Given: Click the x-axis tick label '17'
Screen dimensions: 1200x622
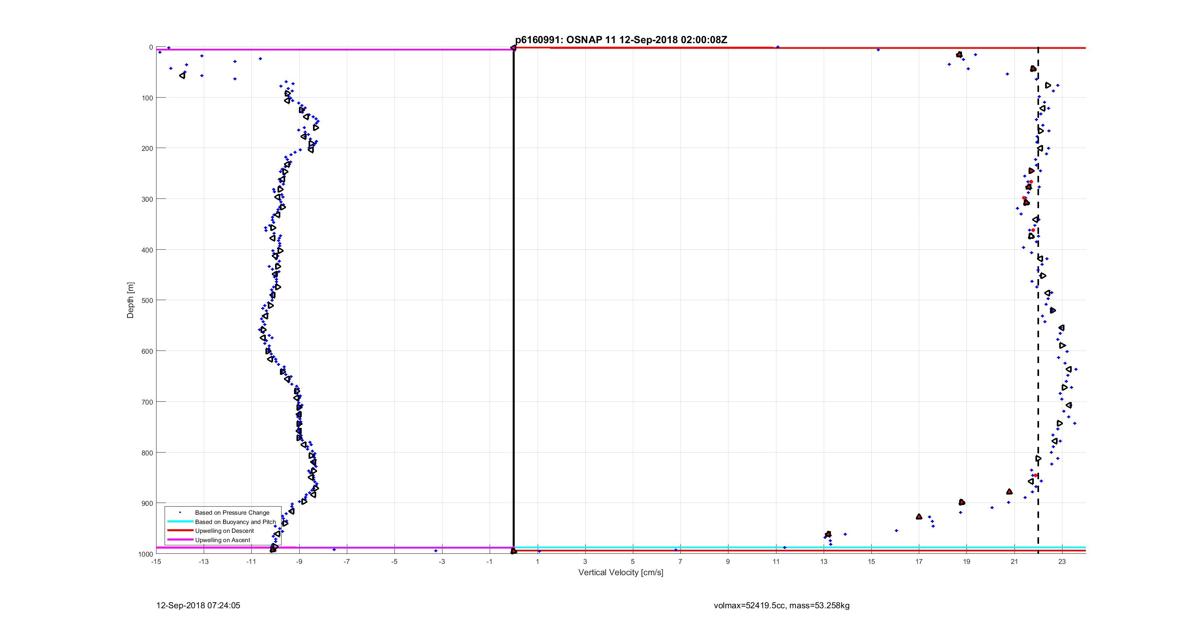Looking at the screenshot, I should pyautogui.click(x=919, y=562).
